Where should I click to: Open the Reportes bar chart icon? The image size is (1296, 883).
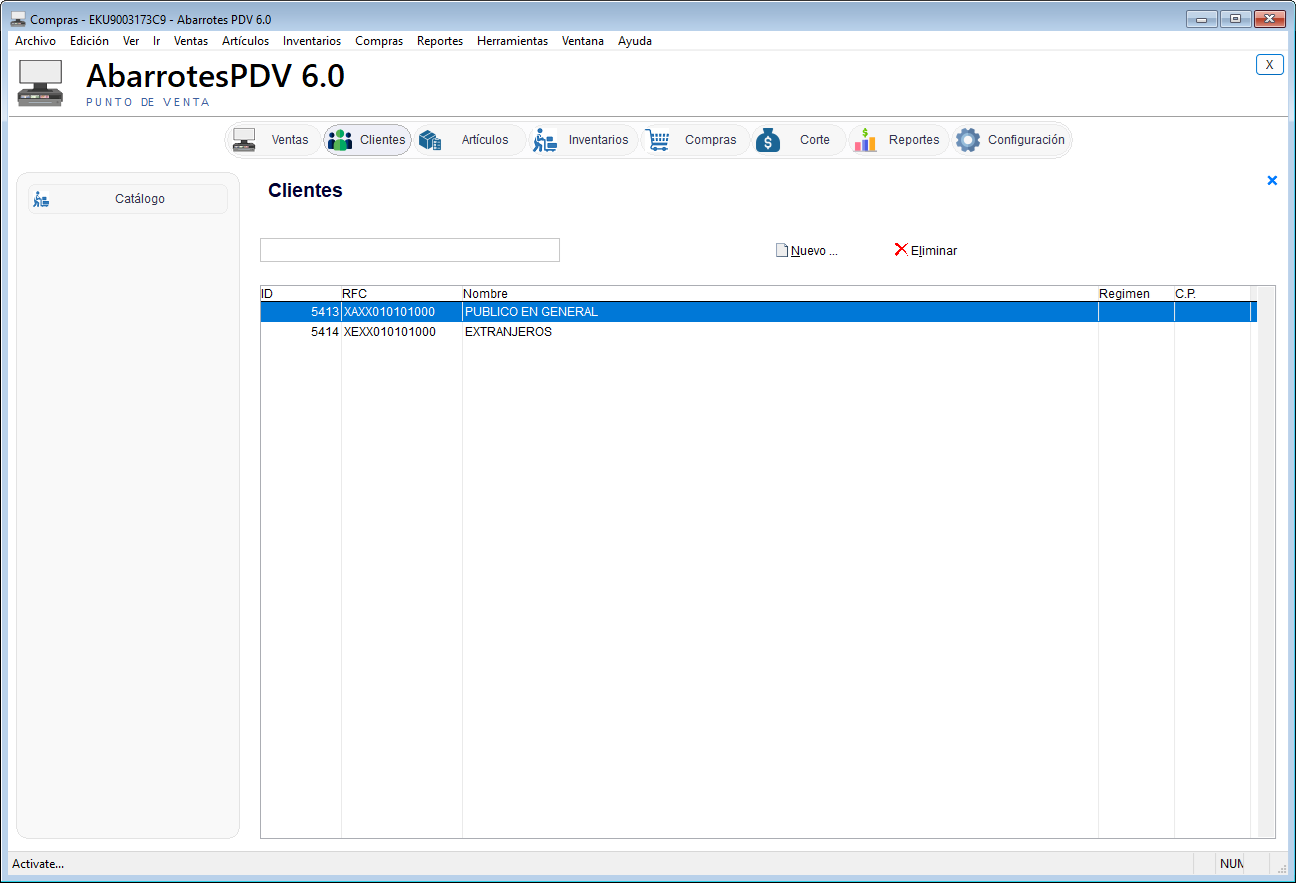[x=865, y=140]
